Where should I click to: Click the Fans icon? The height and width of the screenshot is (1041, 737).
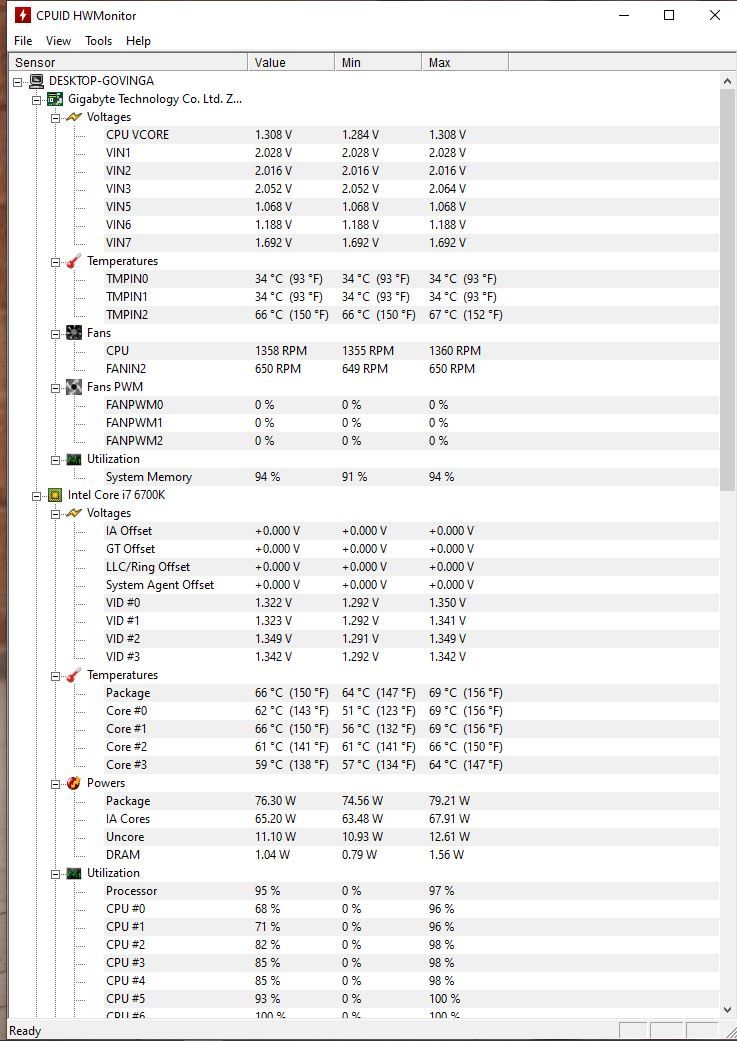74,333
